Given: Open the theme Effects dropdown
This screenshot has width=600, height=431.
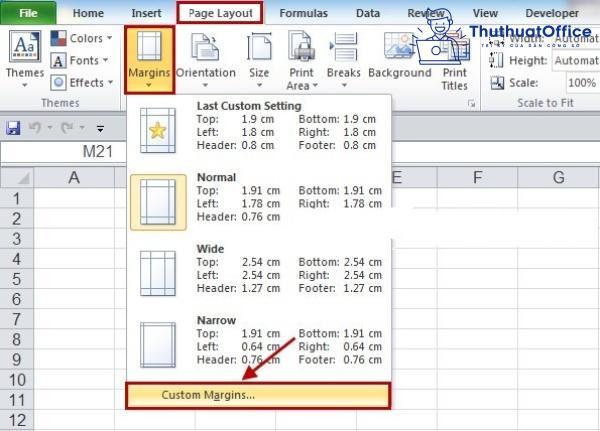Looking at the screenshot, I should pos(82,82).
